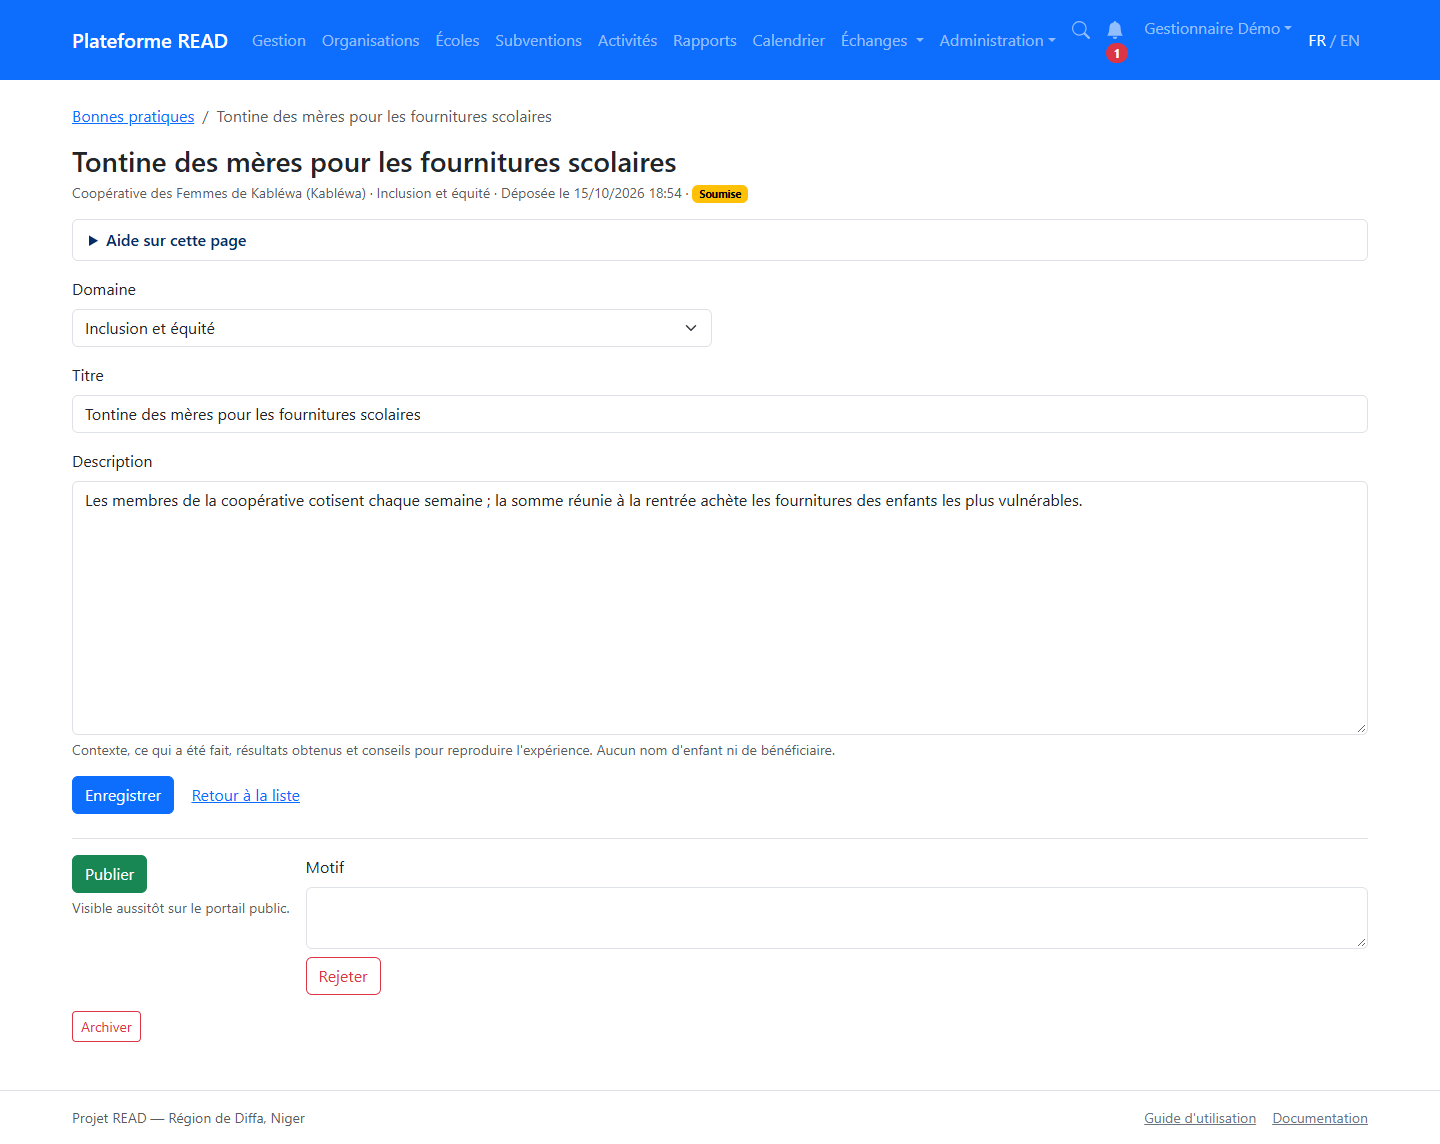Click into the Description text area
1440x1144 pixels.
[720, 608]
